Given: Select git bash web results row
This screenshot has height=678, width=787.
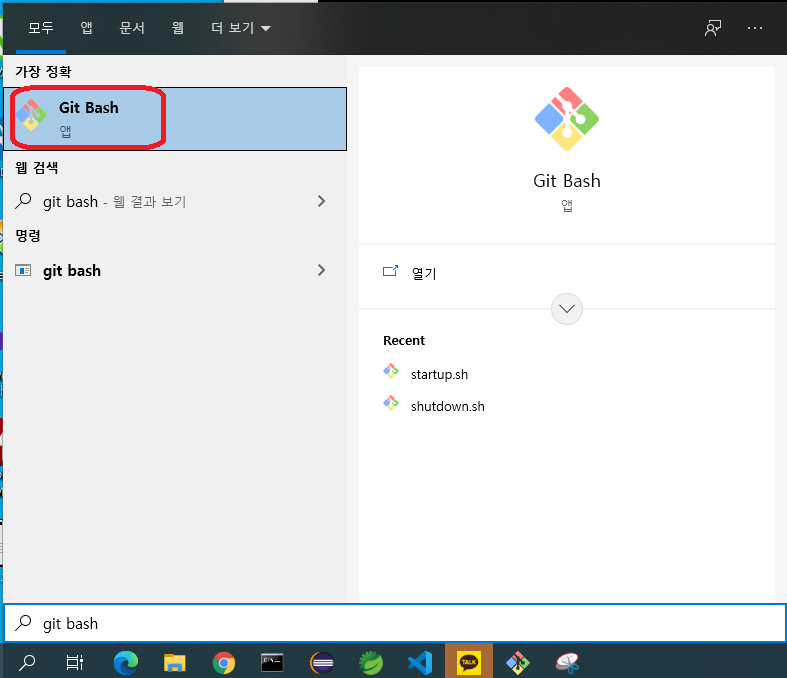Looking at the screenshot, I should (x=175, y=202).
